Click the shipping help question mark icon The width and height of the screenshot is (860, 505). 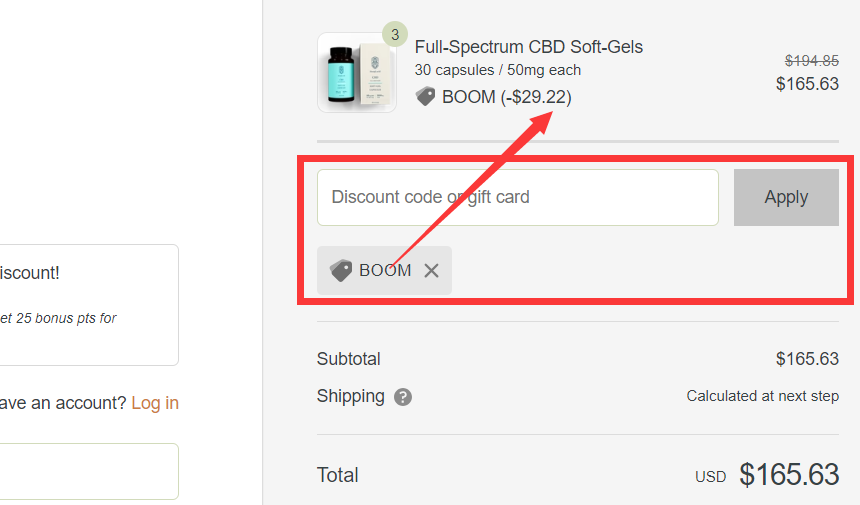(403, 397)
